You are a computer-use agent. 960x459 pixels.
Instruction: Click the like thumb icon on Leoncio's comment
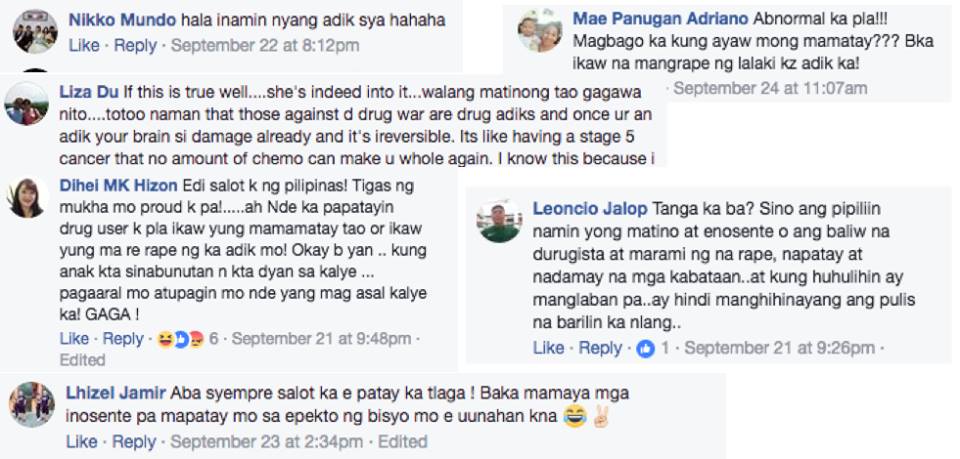(645, 348)
